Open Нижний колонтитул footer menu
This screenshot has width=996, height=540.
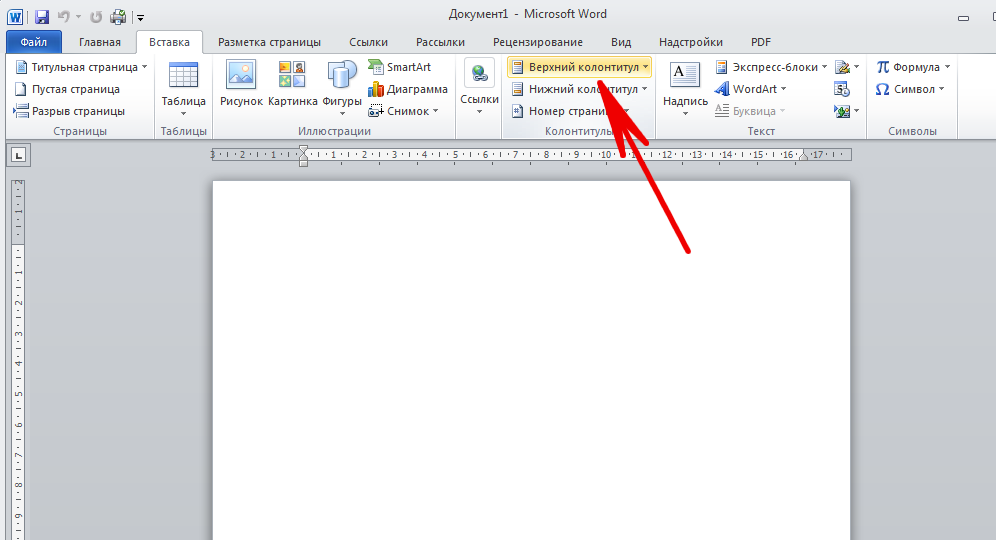pos(579,89)
